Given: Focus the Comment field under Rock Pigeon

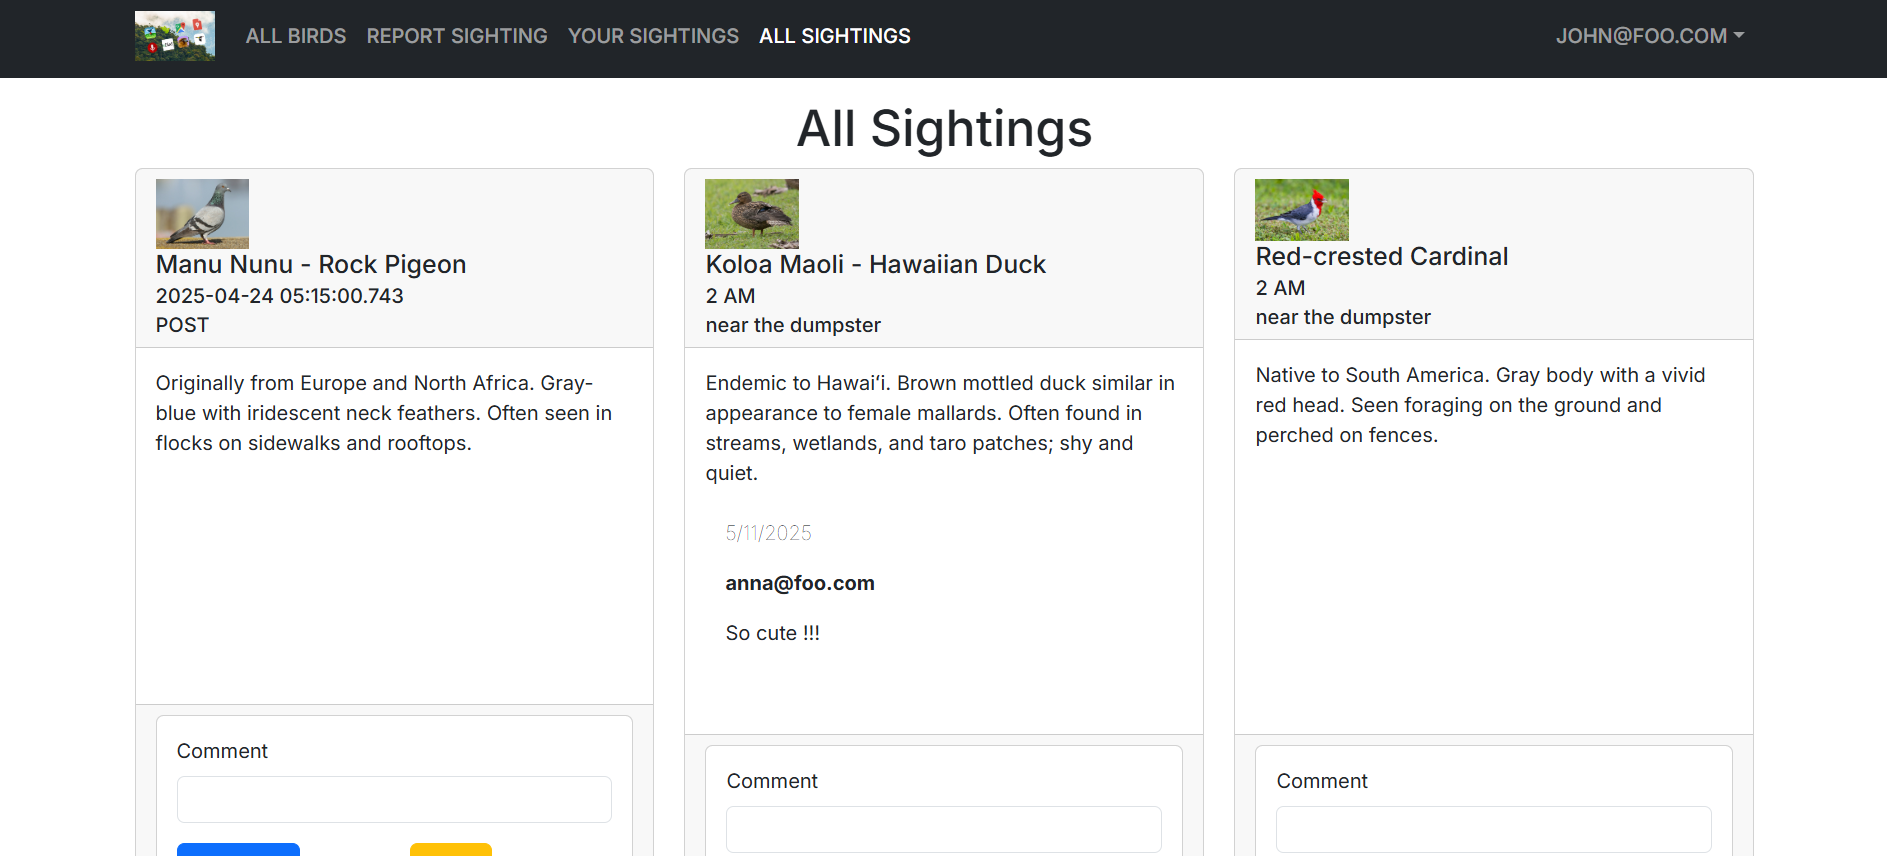Looking at the screenshot, I should pos(394,799).
